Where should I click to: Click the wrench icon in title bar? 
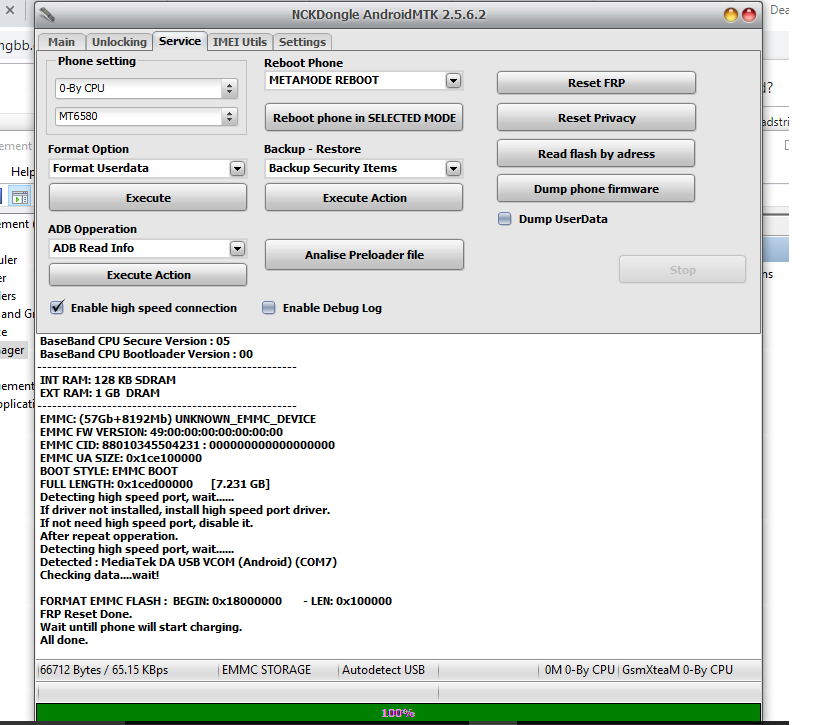pyautogui.click(x=48, y=15)
